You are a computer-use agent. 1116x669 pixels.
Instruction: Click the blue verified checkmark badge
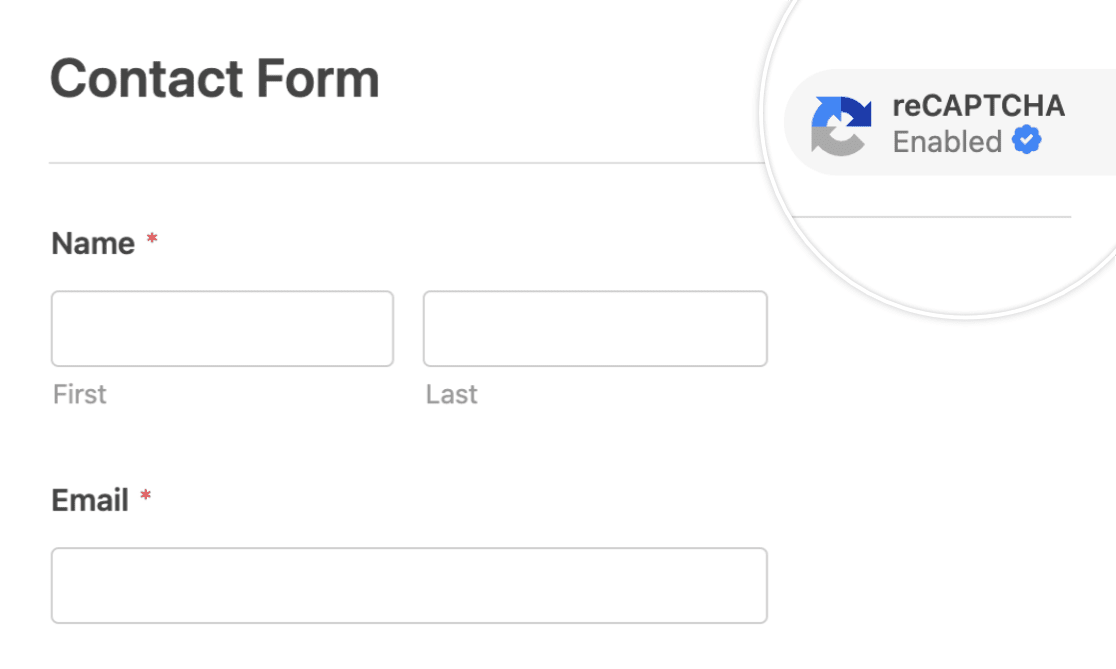click(x=1026, y=141)
